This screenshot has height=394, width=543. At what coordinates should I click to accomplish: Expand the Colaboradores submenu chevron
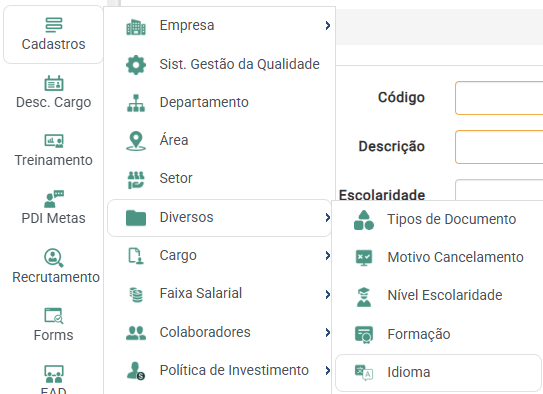(x=328, y=332)
